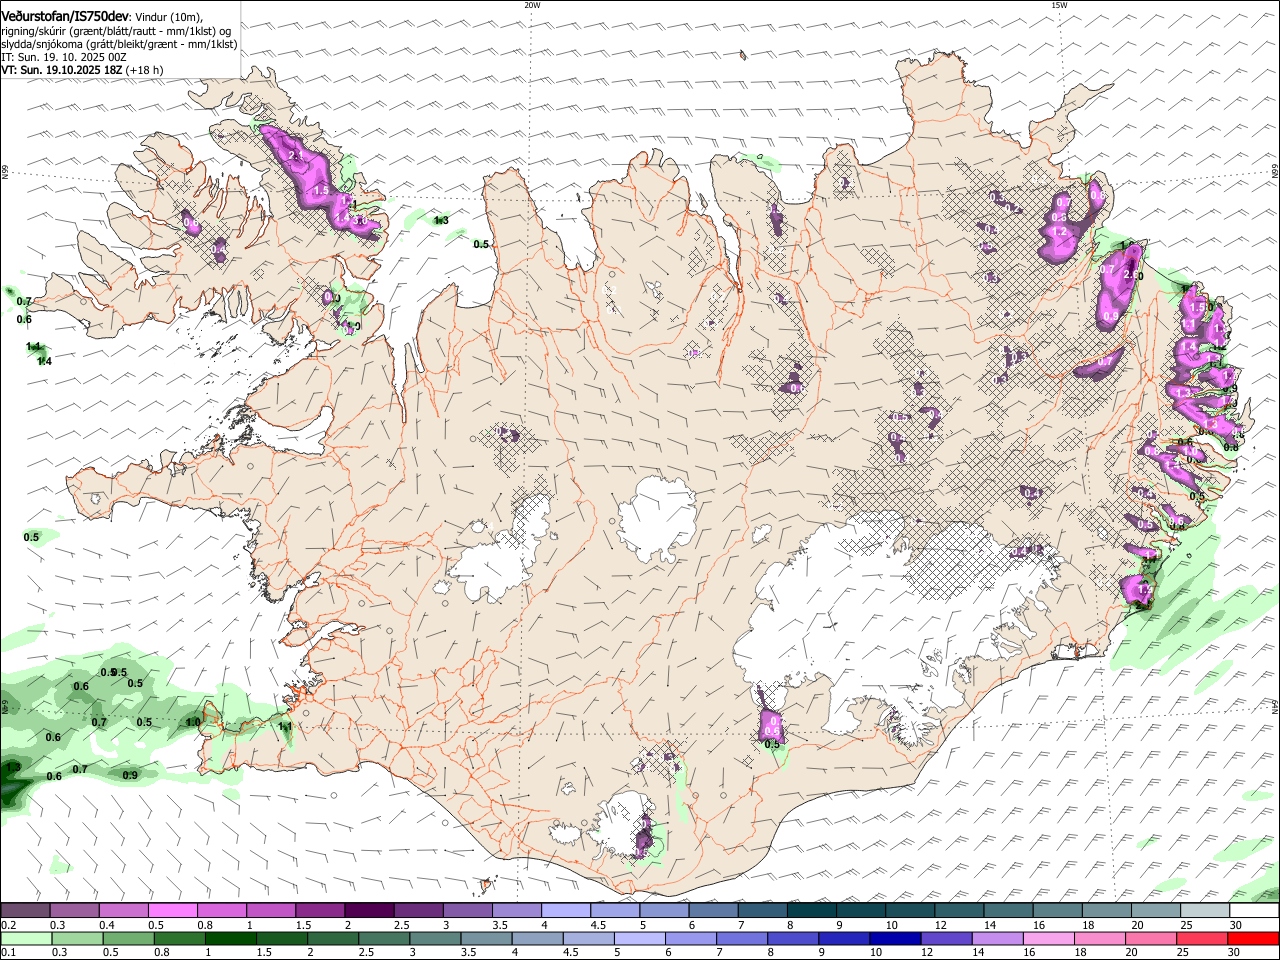
Task: Click the 1.3 precipitation value north of Húnaflói bay
Action: point(441,220)
